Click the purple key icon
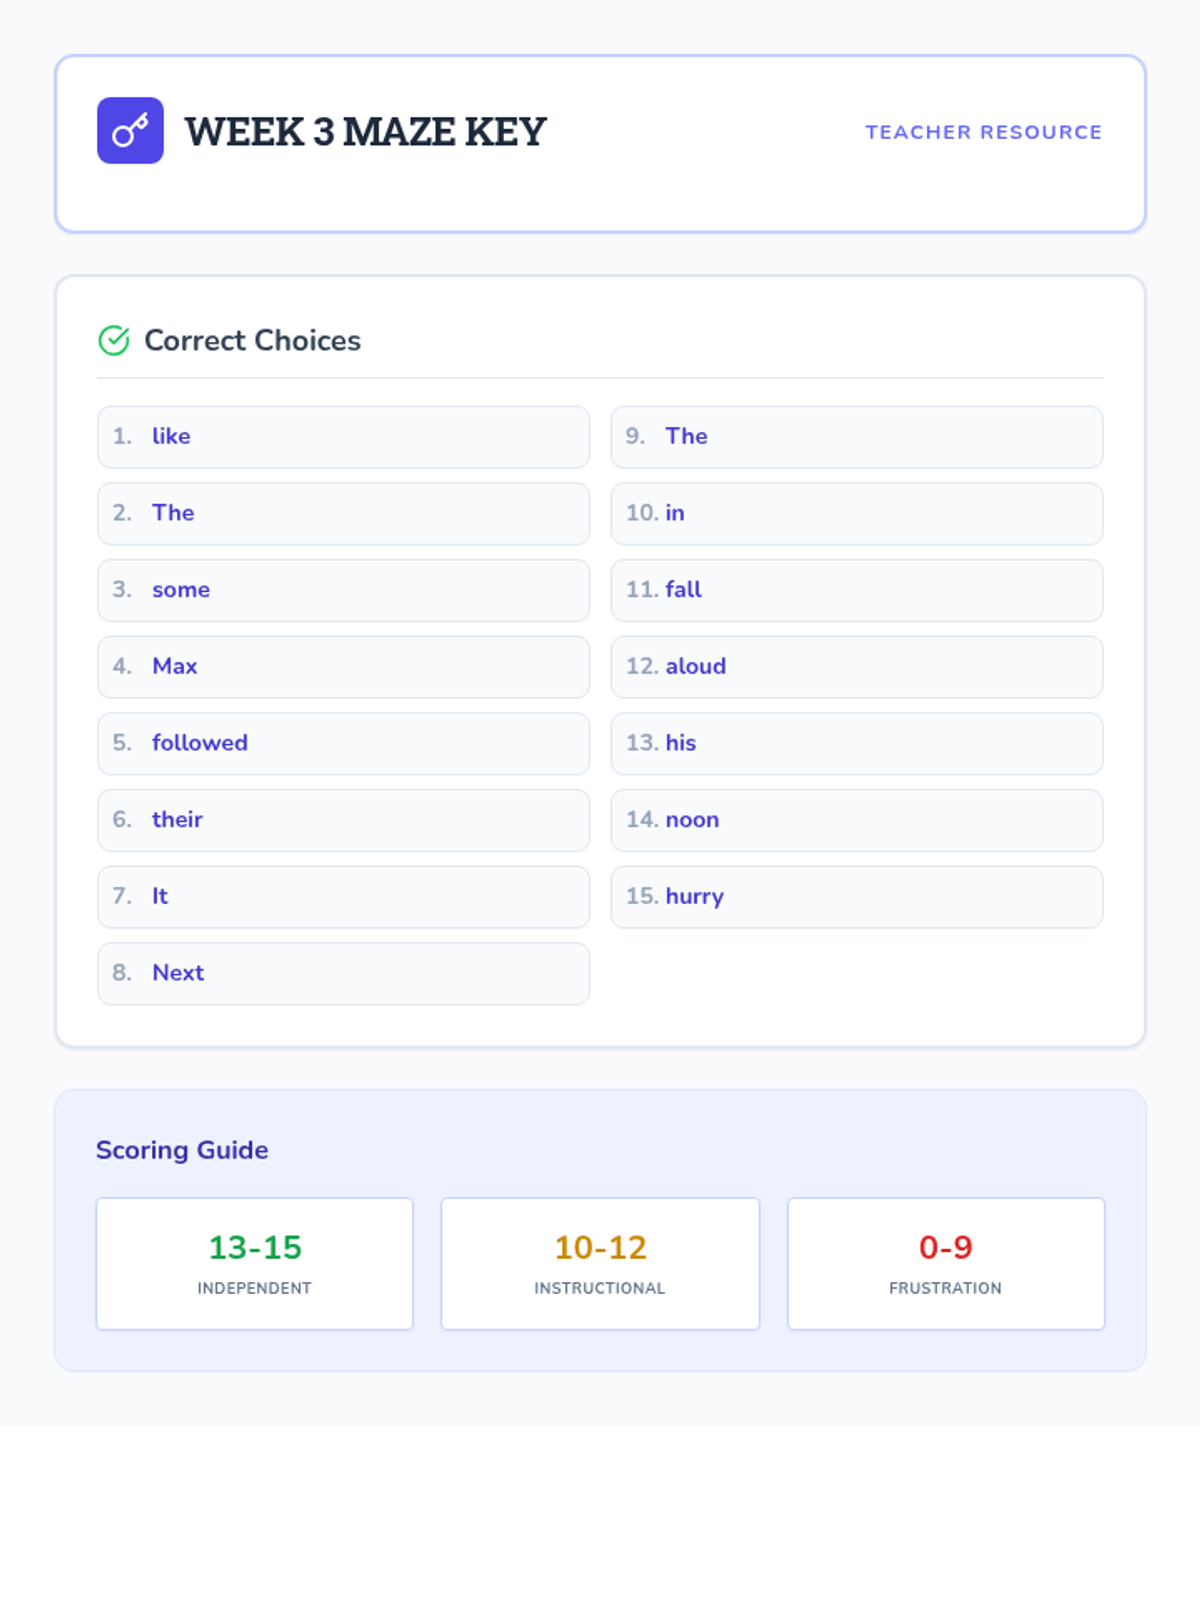This screenshot has width=1200, height=1600. coord(130,130)
